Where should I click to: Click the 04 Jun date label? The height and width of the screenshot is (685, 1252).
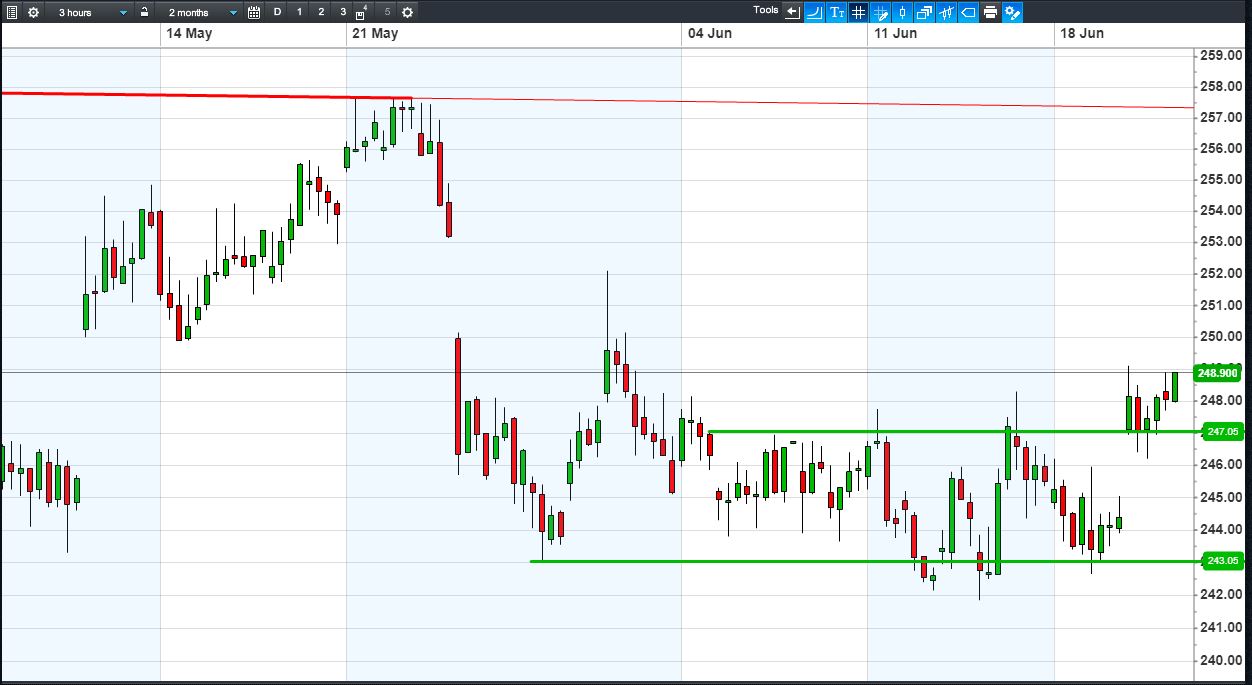click(709, 33)
